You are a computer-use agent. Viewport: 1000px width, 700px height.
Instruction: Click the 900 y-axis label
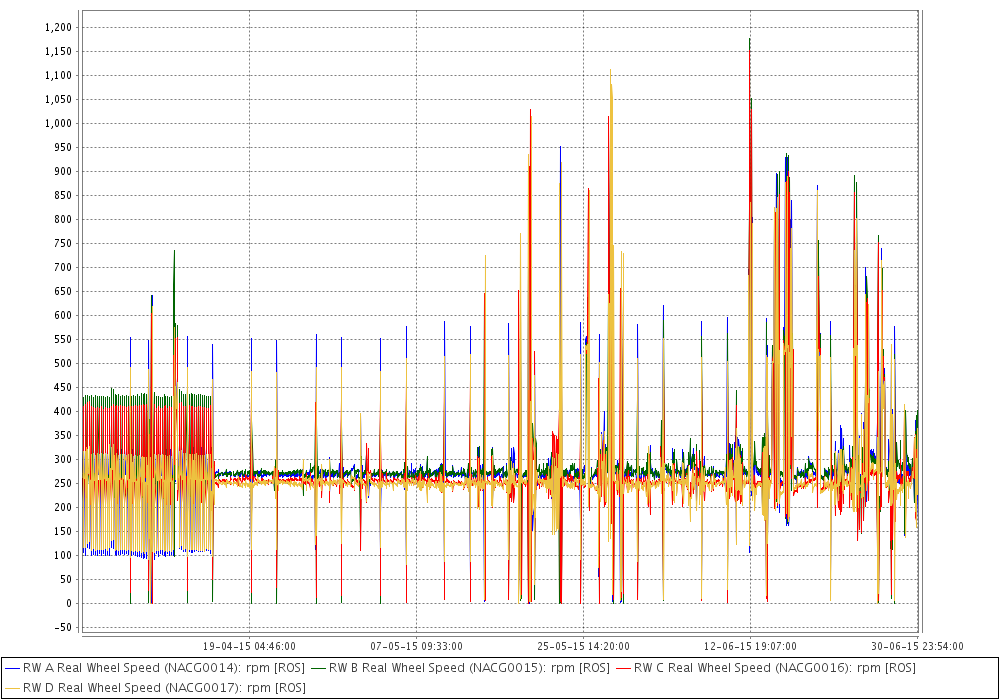coord(62,171)
